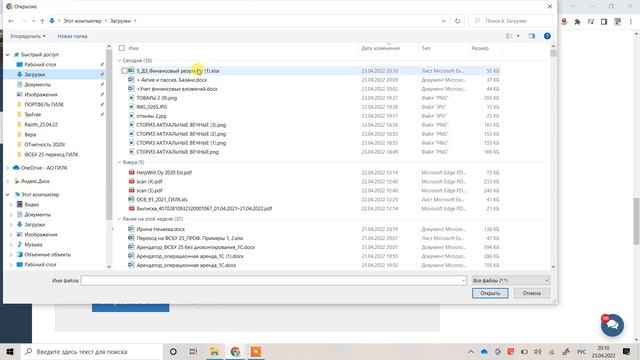Select + Актив и пассив. Баланс.docx

(171, 80)
